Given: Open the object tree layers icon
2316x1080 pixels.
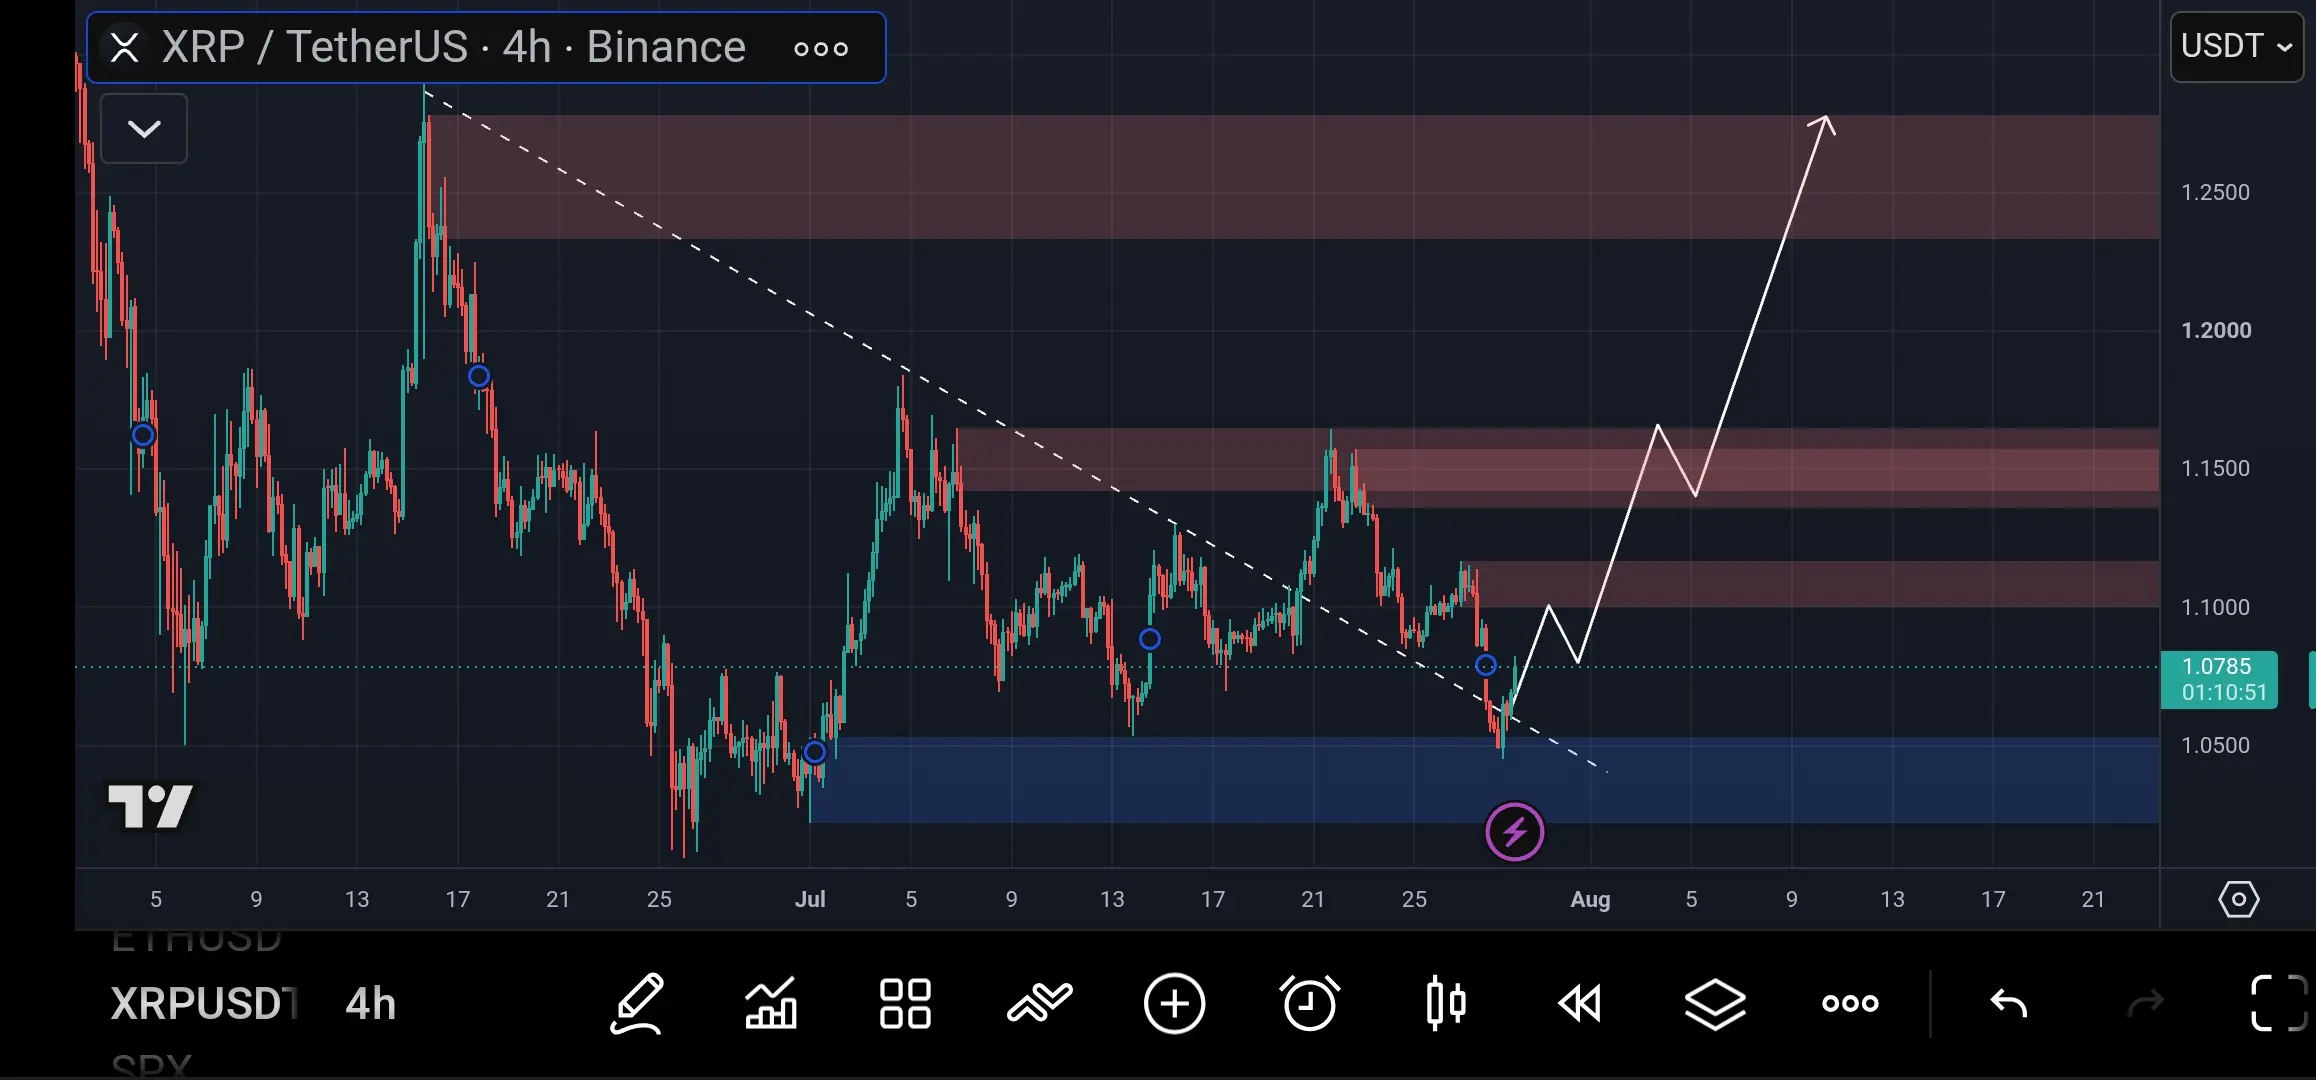Looking at the screenshot, I should [x=1715, y=1003].
